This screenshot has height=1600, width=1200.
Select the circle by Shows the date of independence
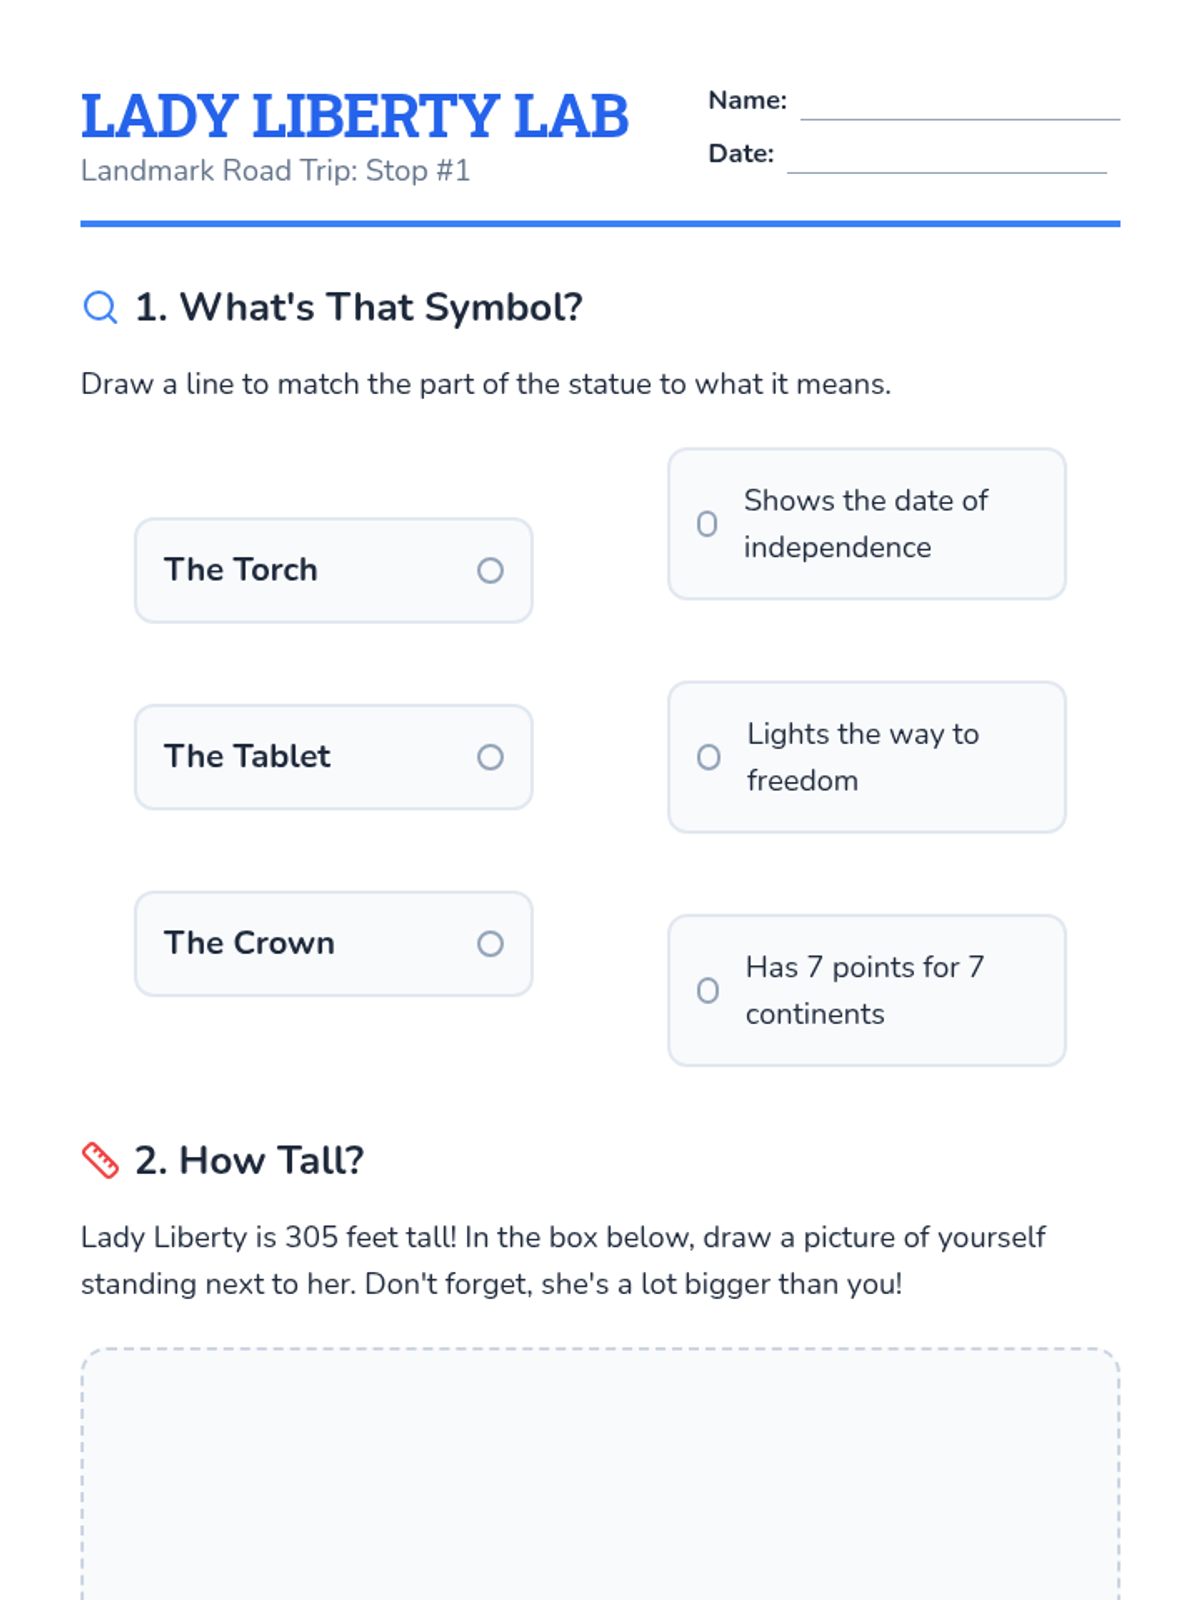click(x=707, y=524)
